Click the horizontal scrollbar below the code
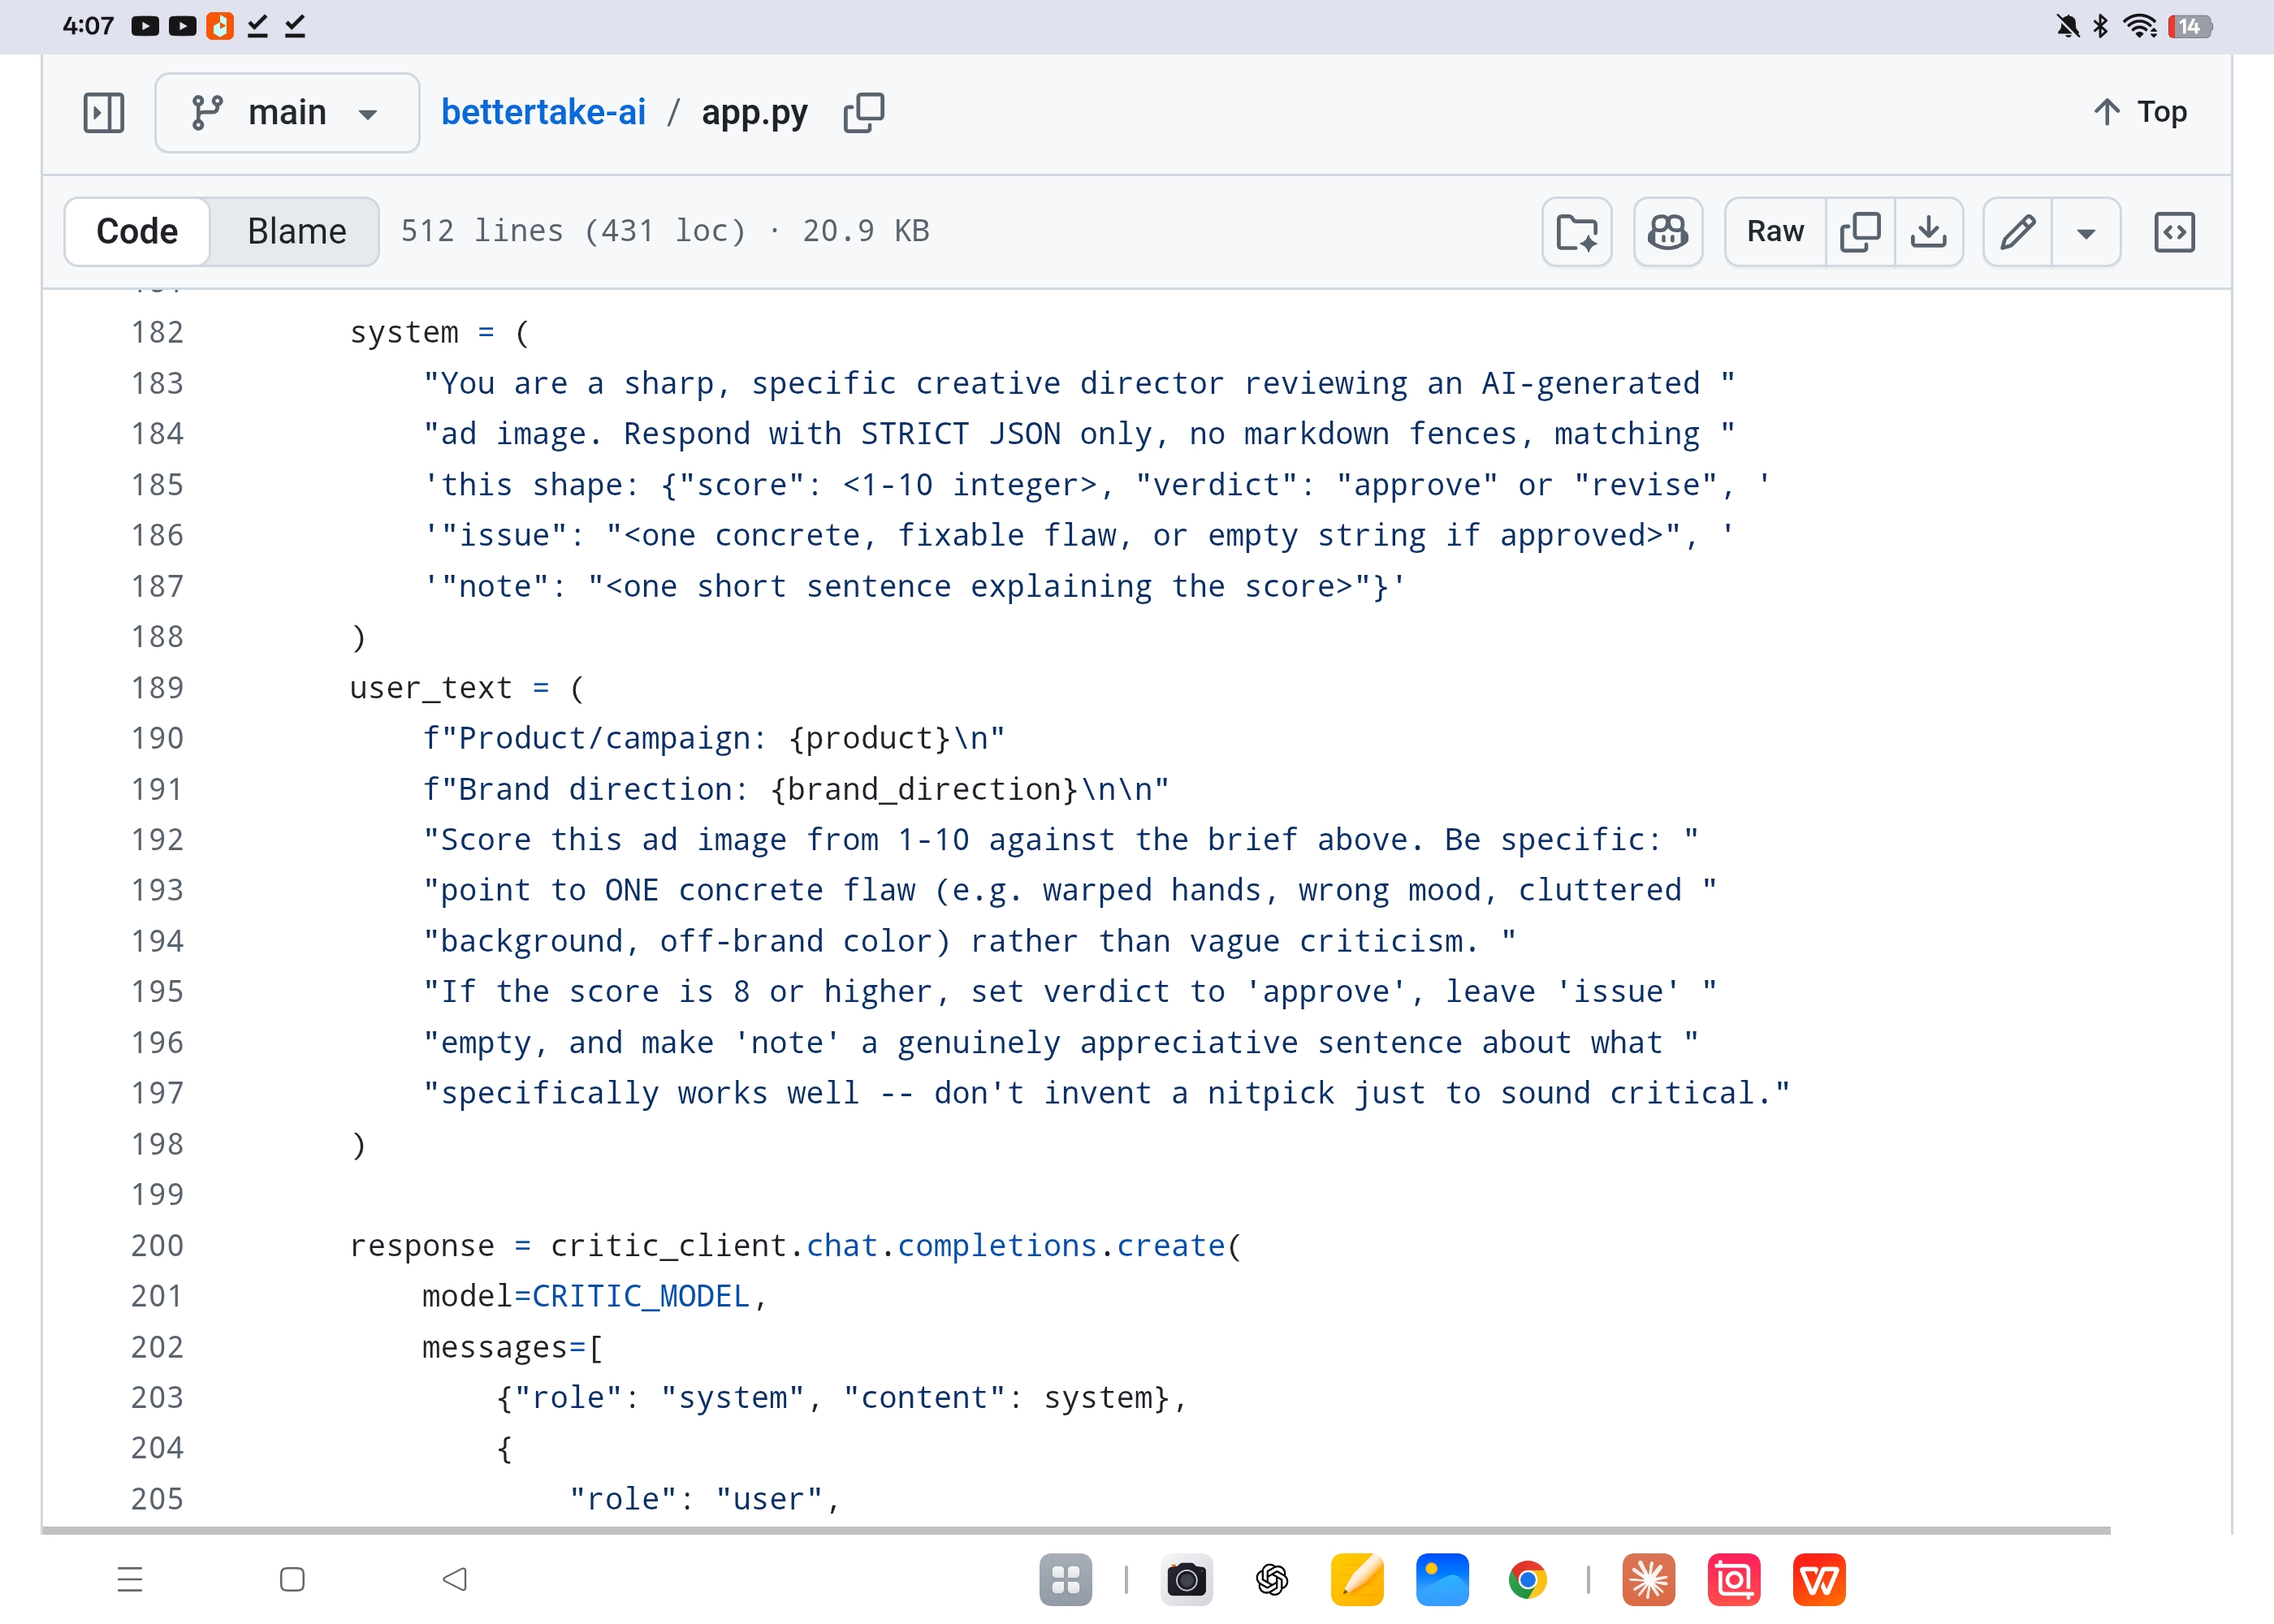 pyautogui.click(x=1076, y=1530)
